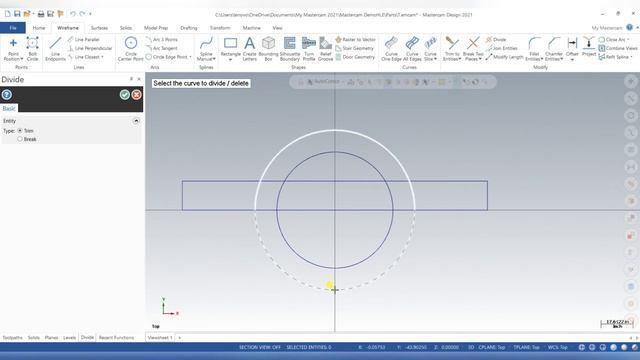640x360 pixels.
Task: Open Stair Geometry tool
Action: tap(354, 48)
